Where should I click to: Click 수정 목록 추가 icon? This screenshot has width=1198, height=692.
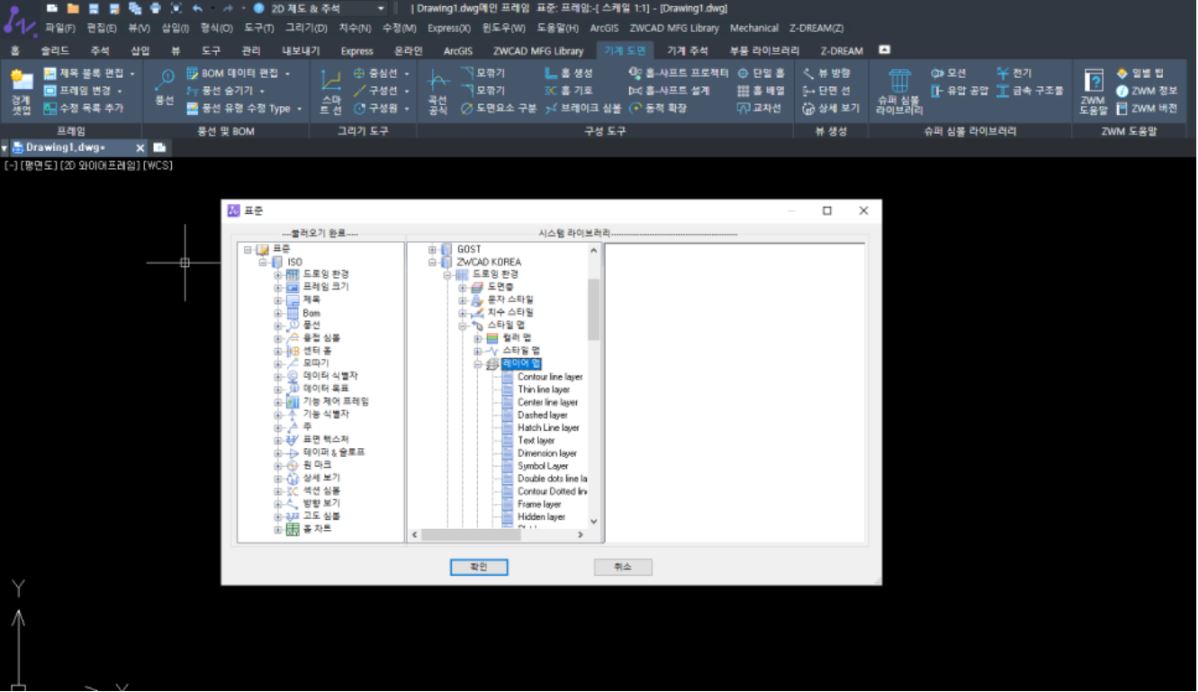click(x=50, y=108)
